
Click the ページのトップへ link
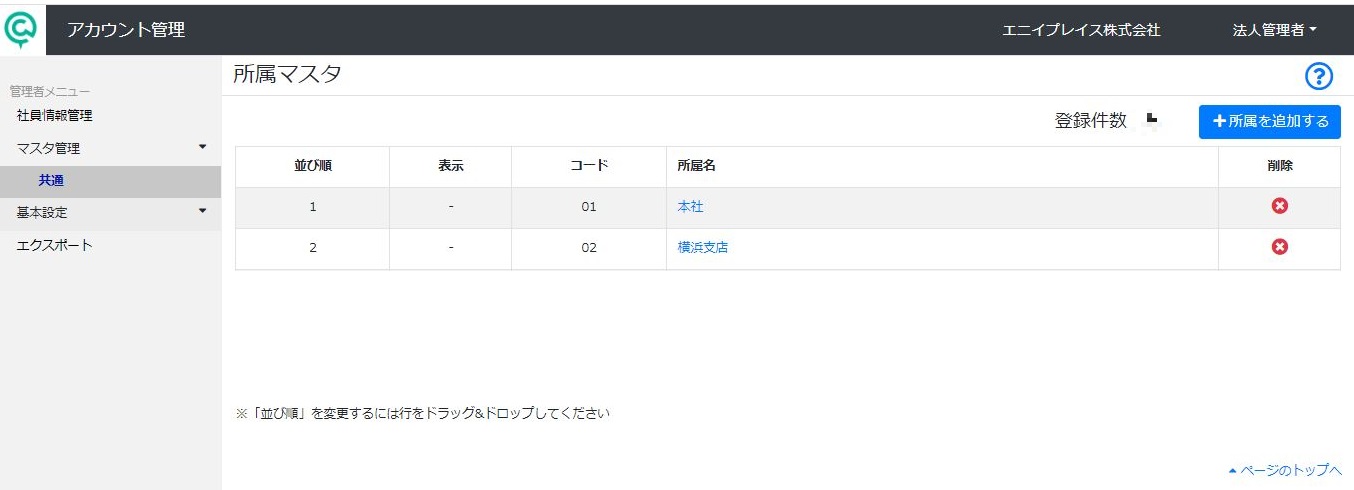click(x=1285, y=470)
